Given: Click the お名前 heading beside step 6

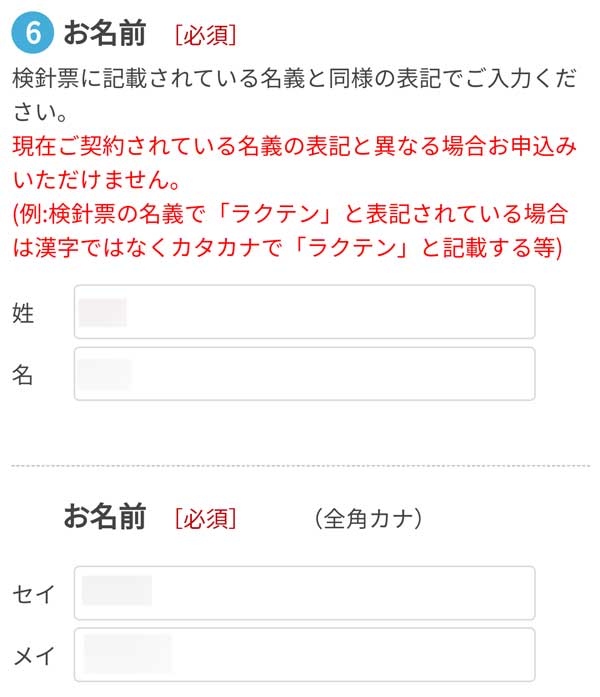Looking at the screenshot, I should coord(105,34).
